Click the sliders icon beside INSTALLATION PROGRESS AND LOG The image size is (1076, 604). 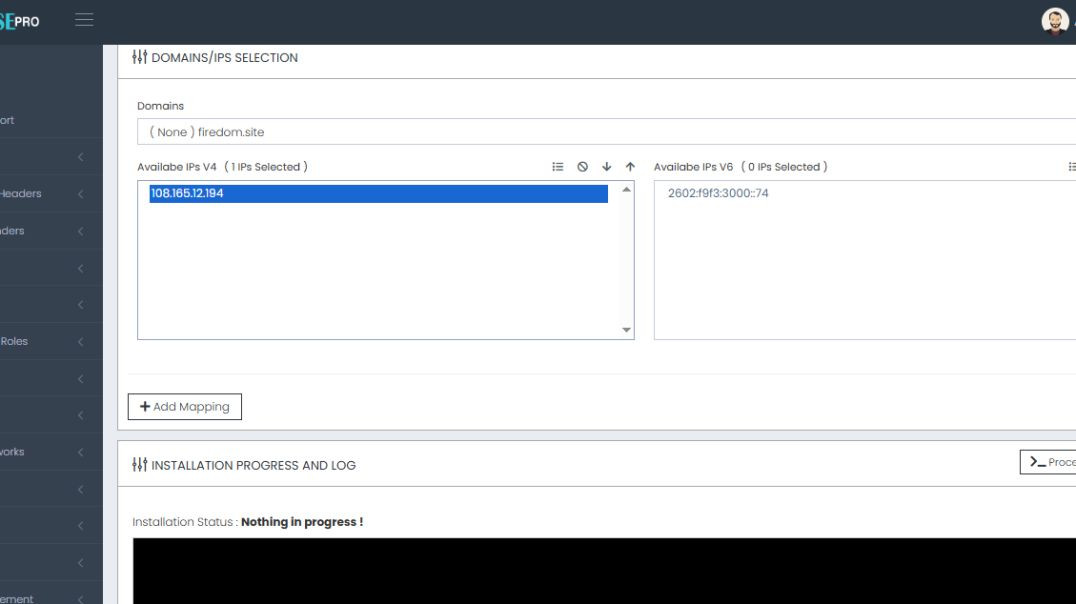140,464
